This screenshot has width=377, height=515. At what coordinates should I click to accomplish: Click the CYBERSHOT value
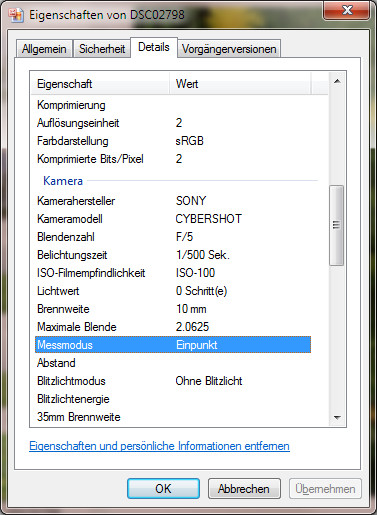click(209, 219)
